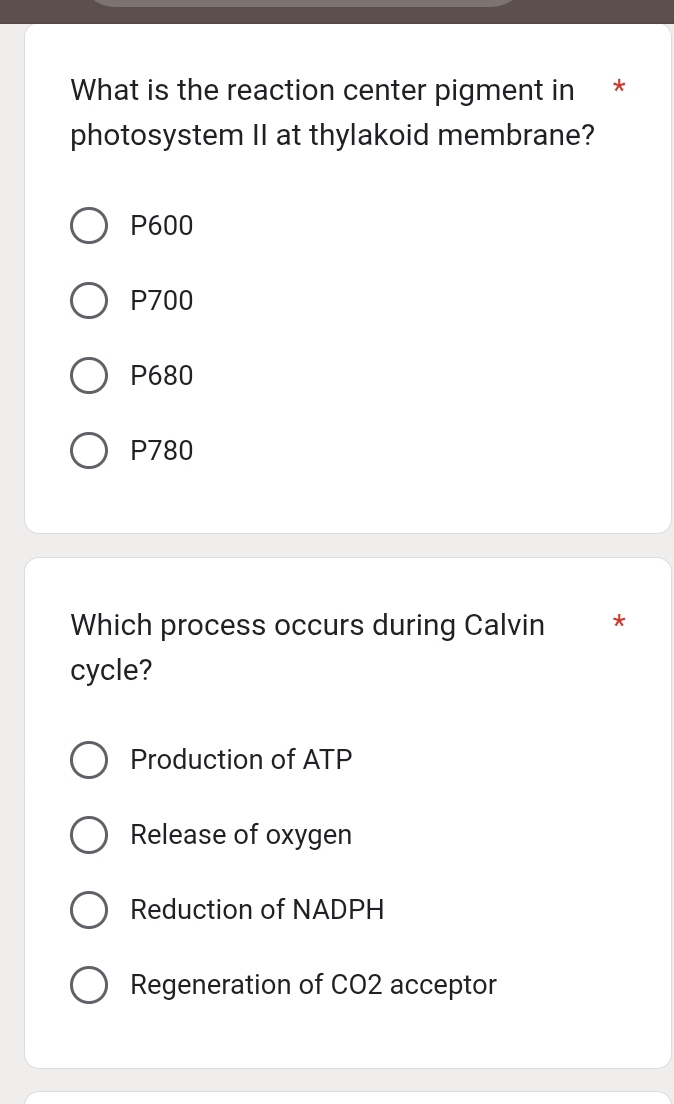
Task: Select the P780 answer option
Action: [x=89, y=450]
